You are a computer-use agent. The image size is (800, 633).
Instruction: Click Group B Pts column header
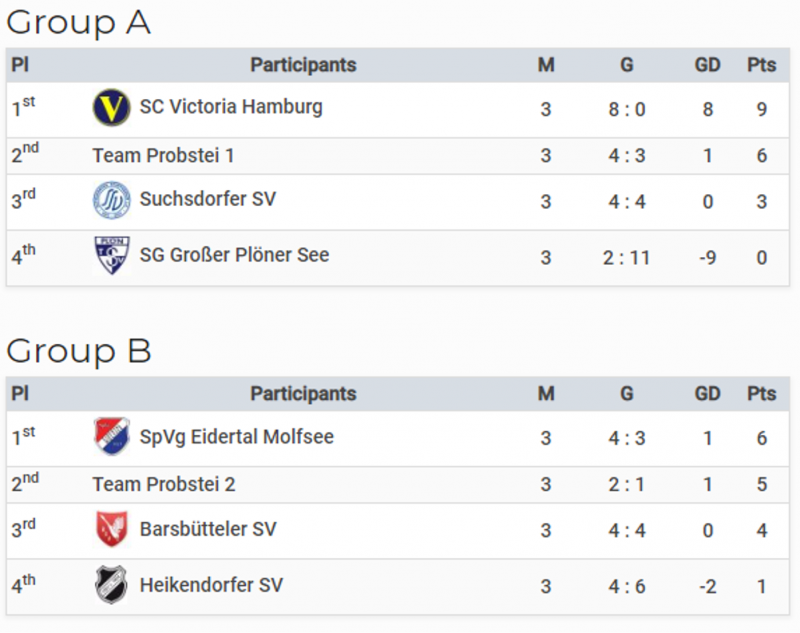[761, 394]
